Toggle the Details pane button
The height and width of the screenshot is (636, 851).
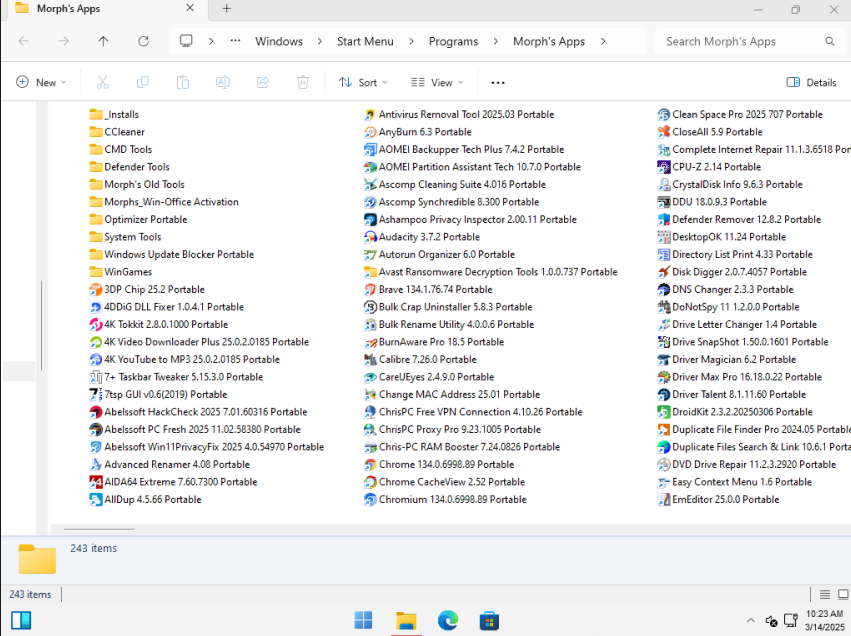pyautogui.click(x=811, y=82)
